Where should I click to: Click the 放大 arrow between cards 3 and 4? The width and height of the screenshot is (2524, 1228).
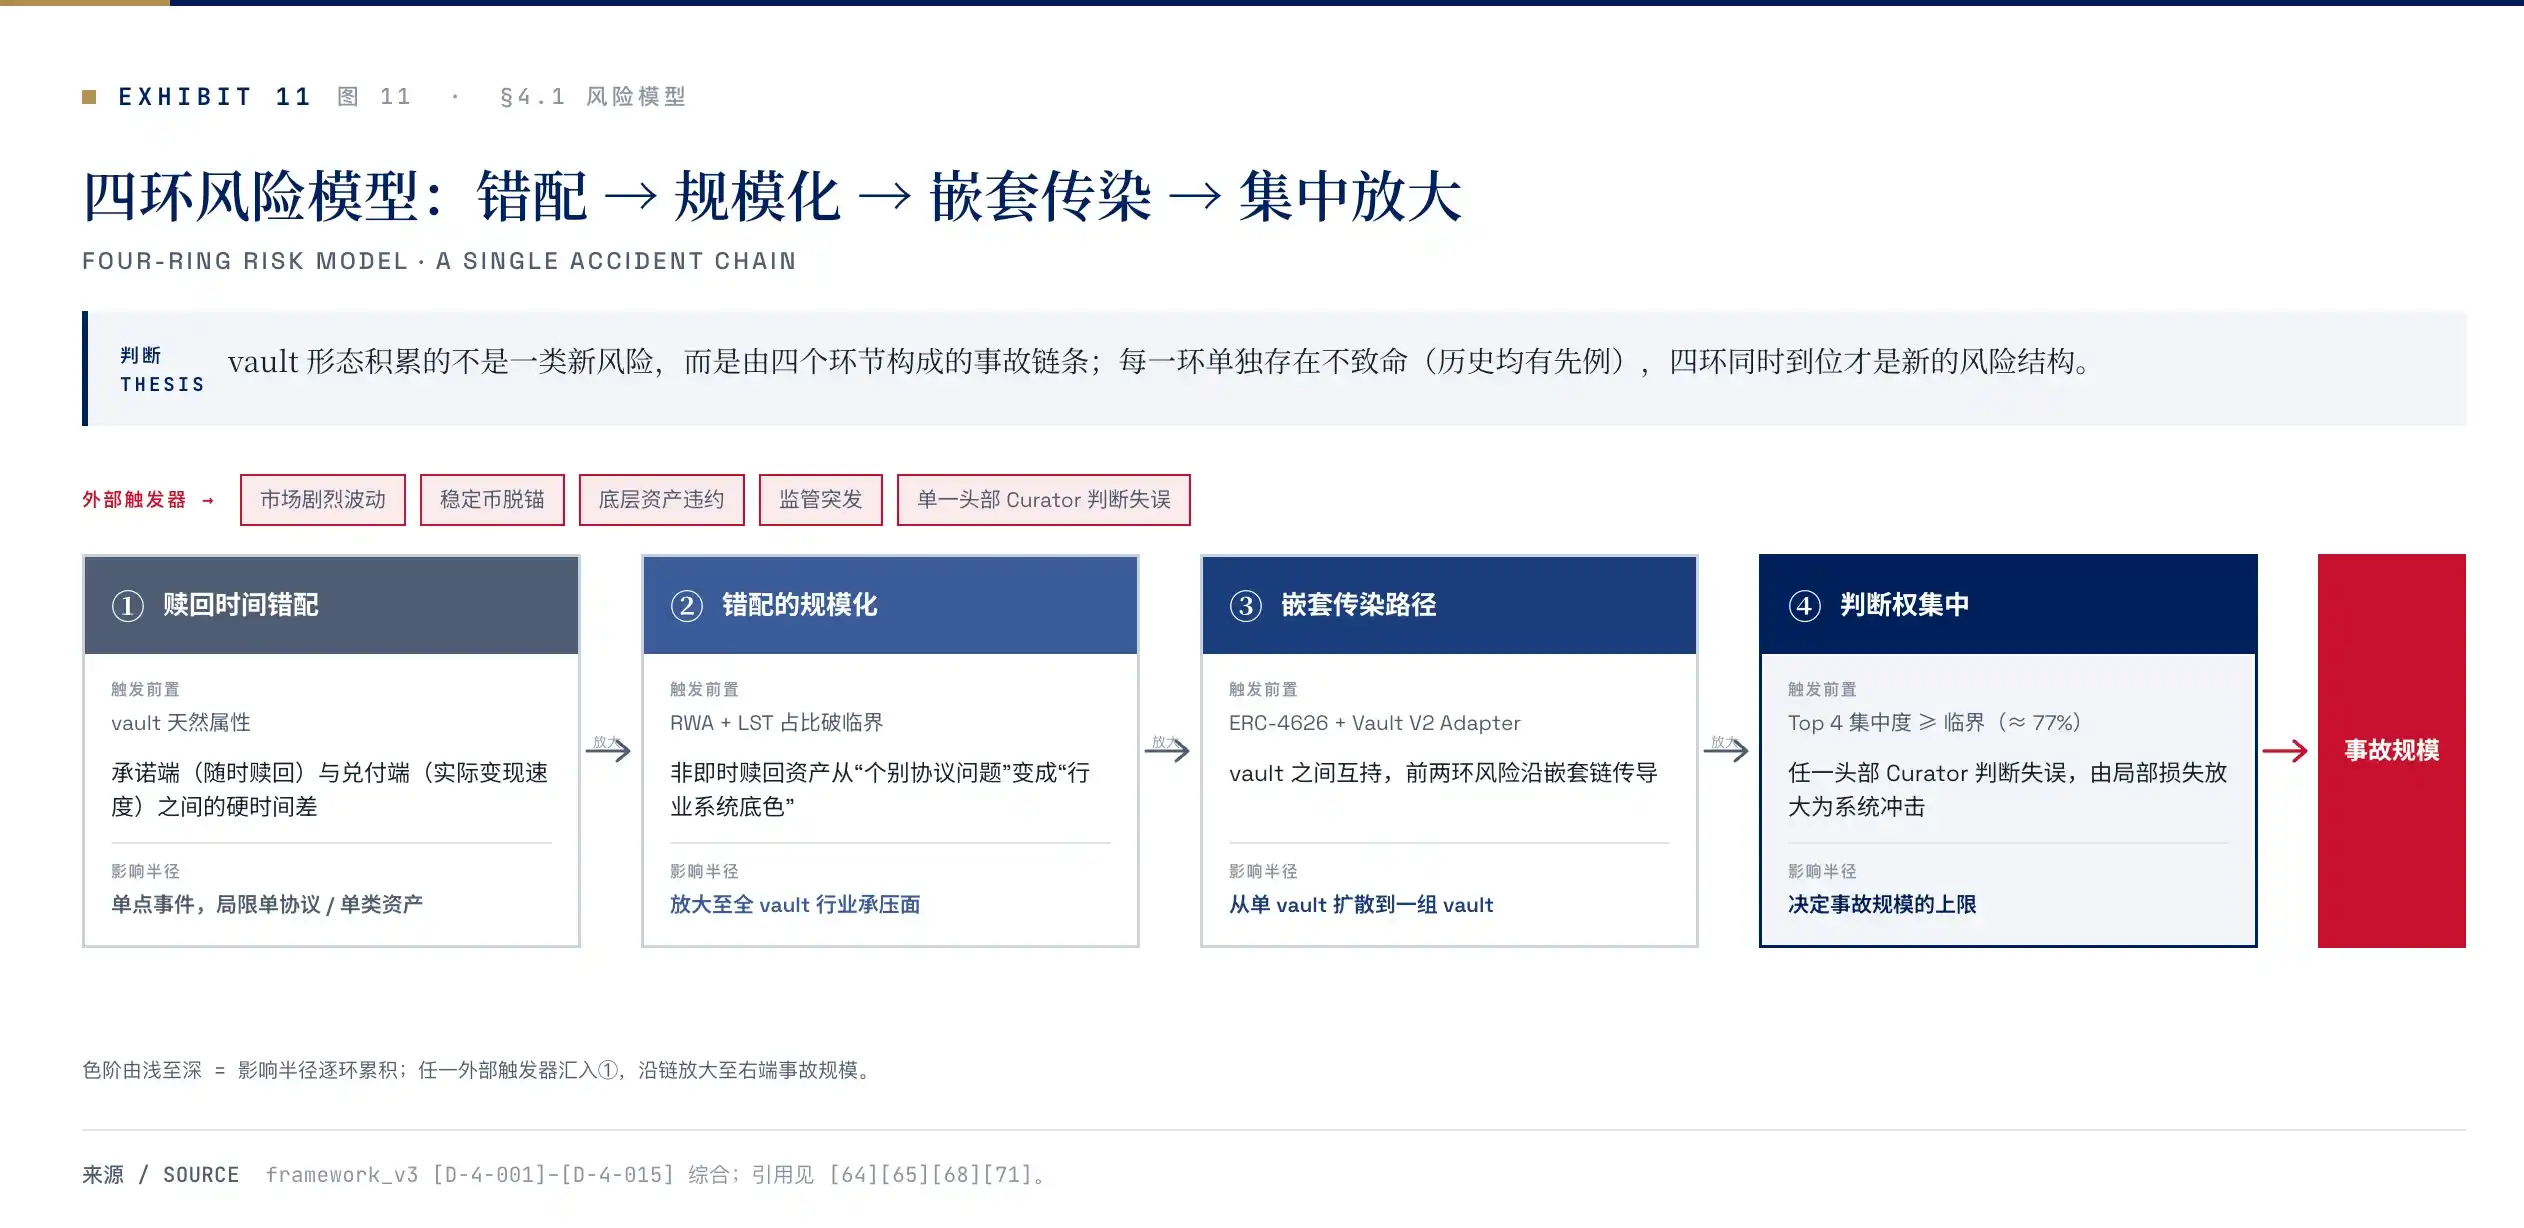pyautogui.click(x=1727, y=749)
